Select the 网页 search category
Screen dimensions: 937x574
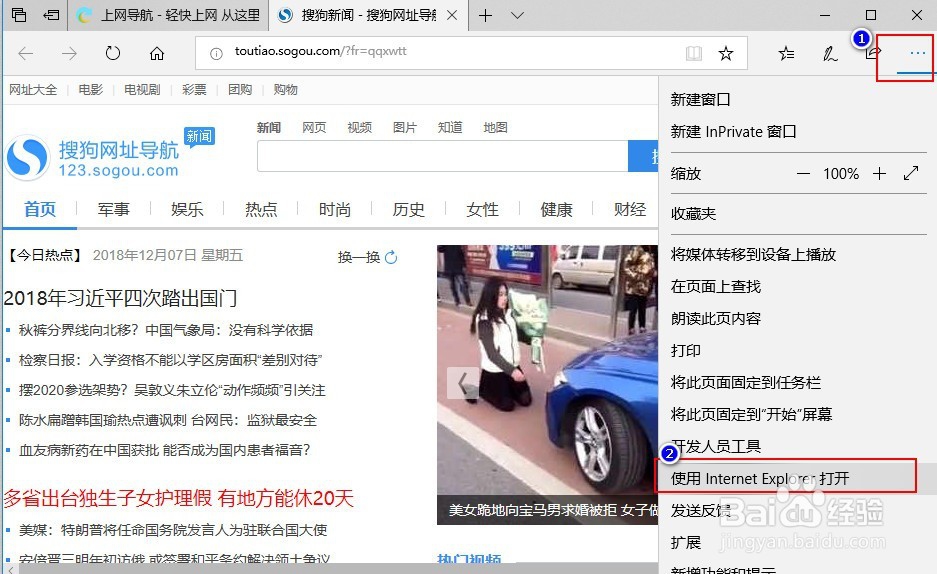tap(314, 127)
